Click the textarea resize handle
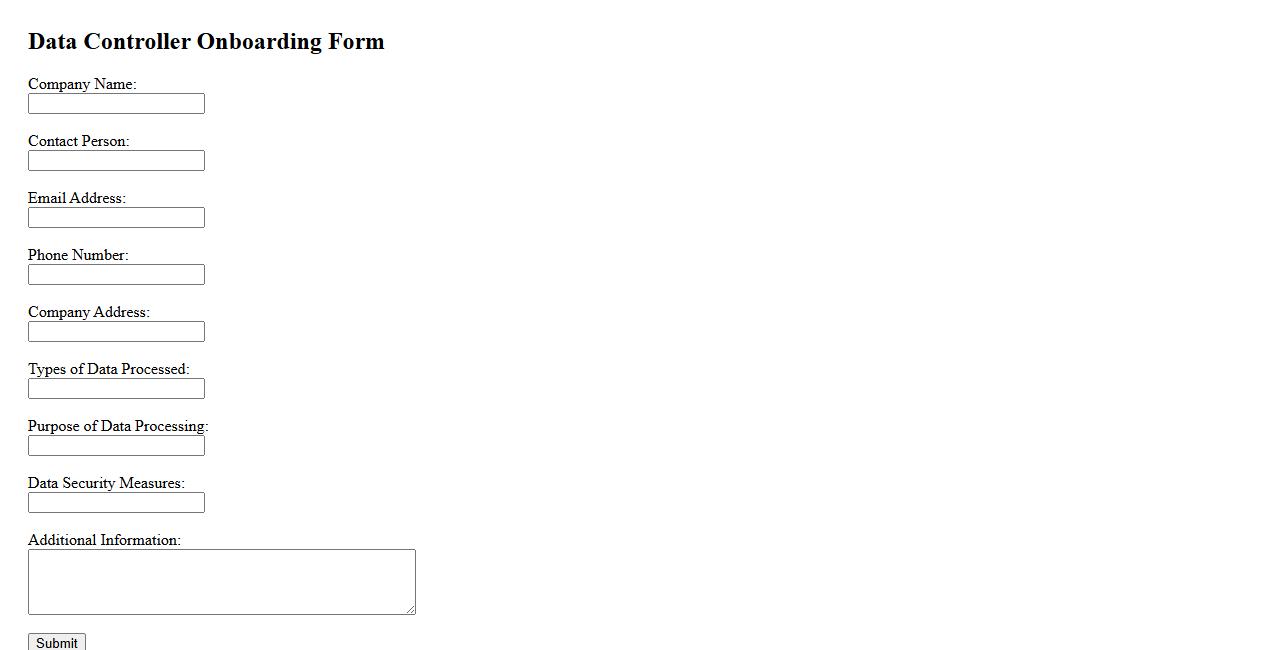This screenshot has width=1278, height=650. pos(410,609)
